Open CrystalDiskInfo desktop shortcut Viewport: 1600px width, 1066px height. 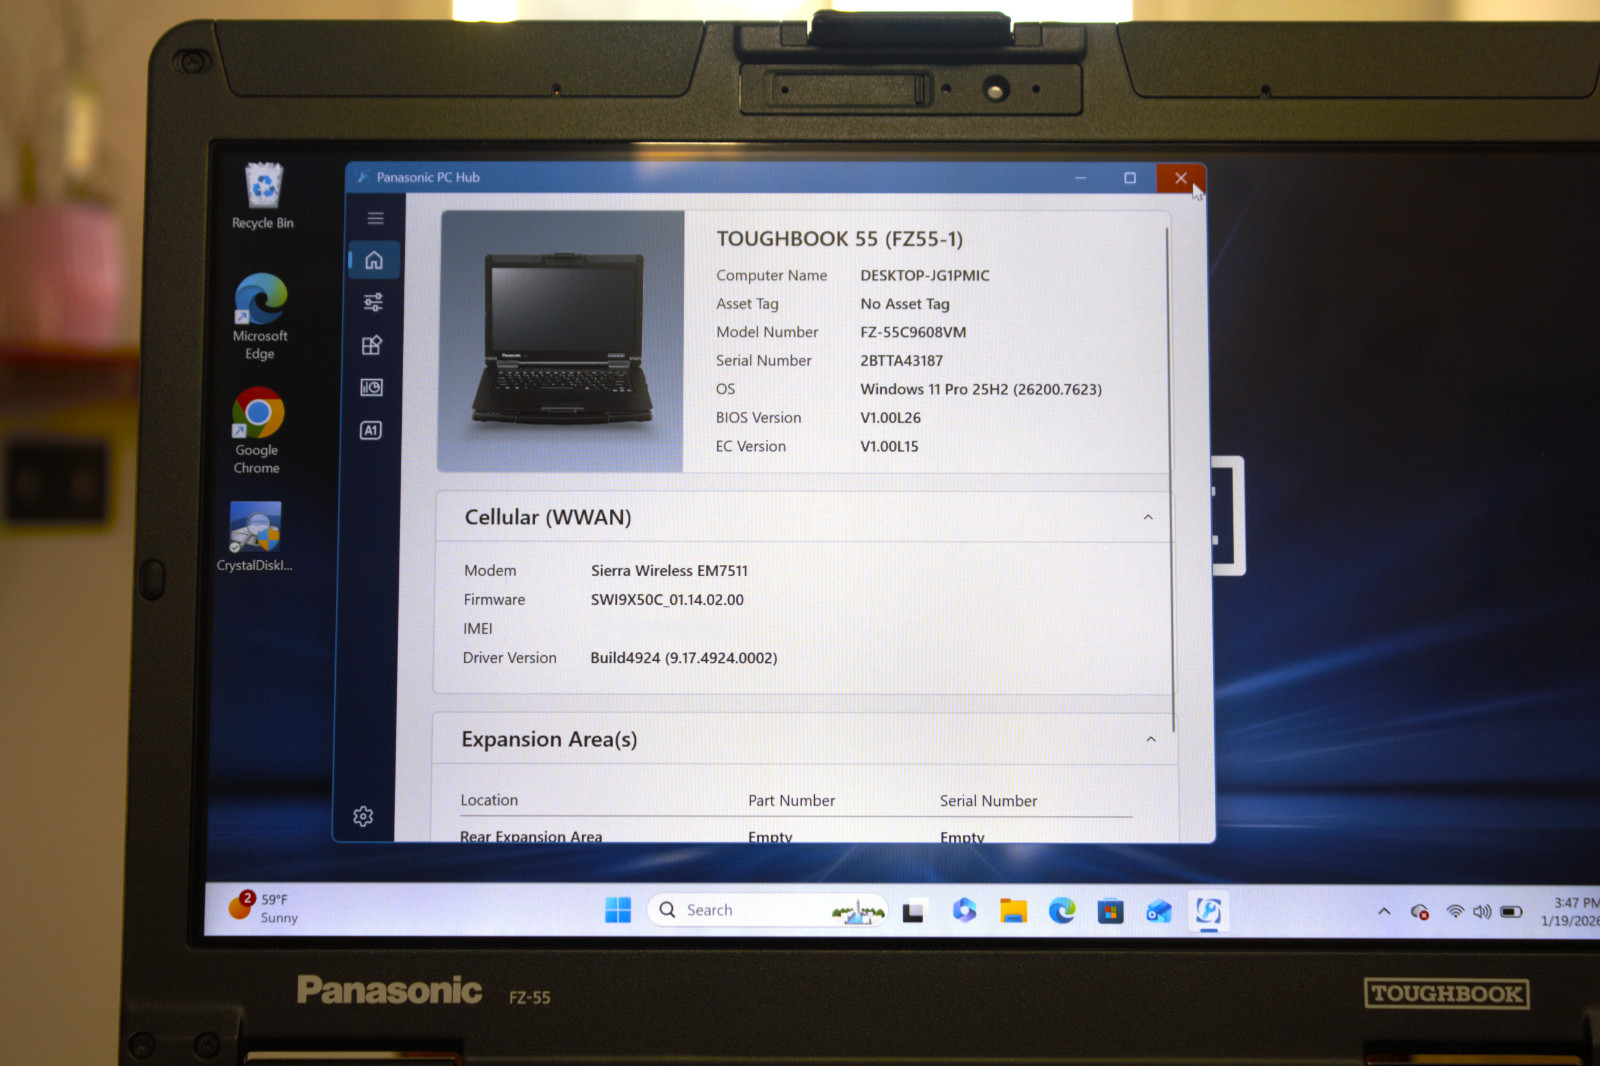point(255,537)
